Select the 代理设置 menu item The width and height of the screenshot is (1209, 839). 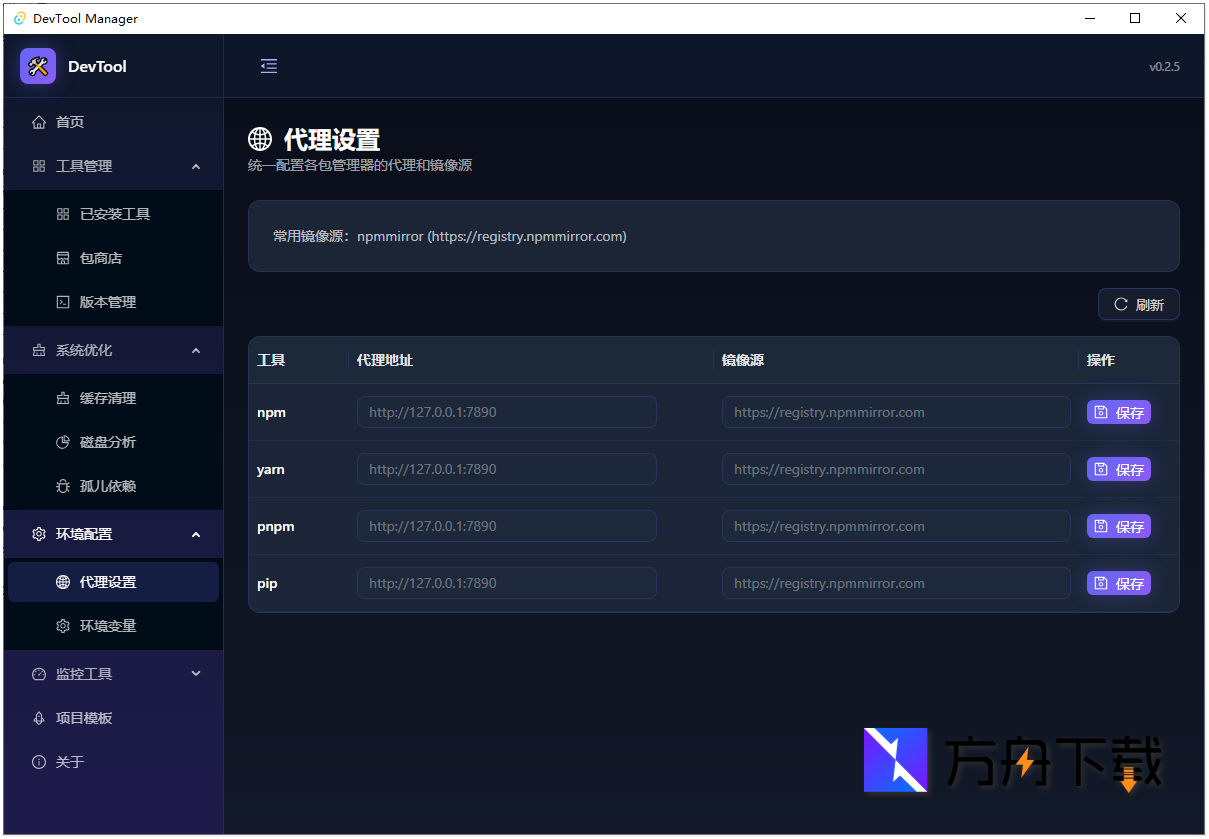click(112, 581)
